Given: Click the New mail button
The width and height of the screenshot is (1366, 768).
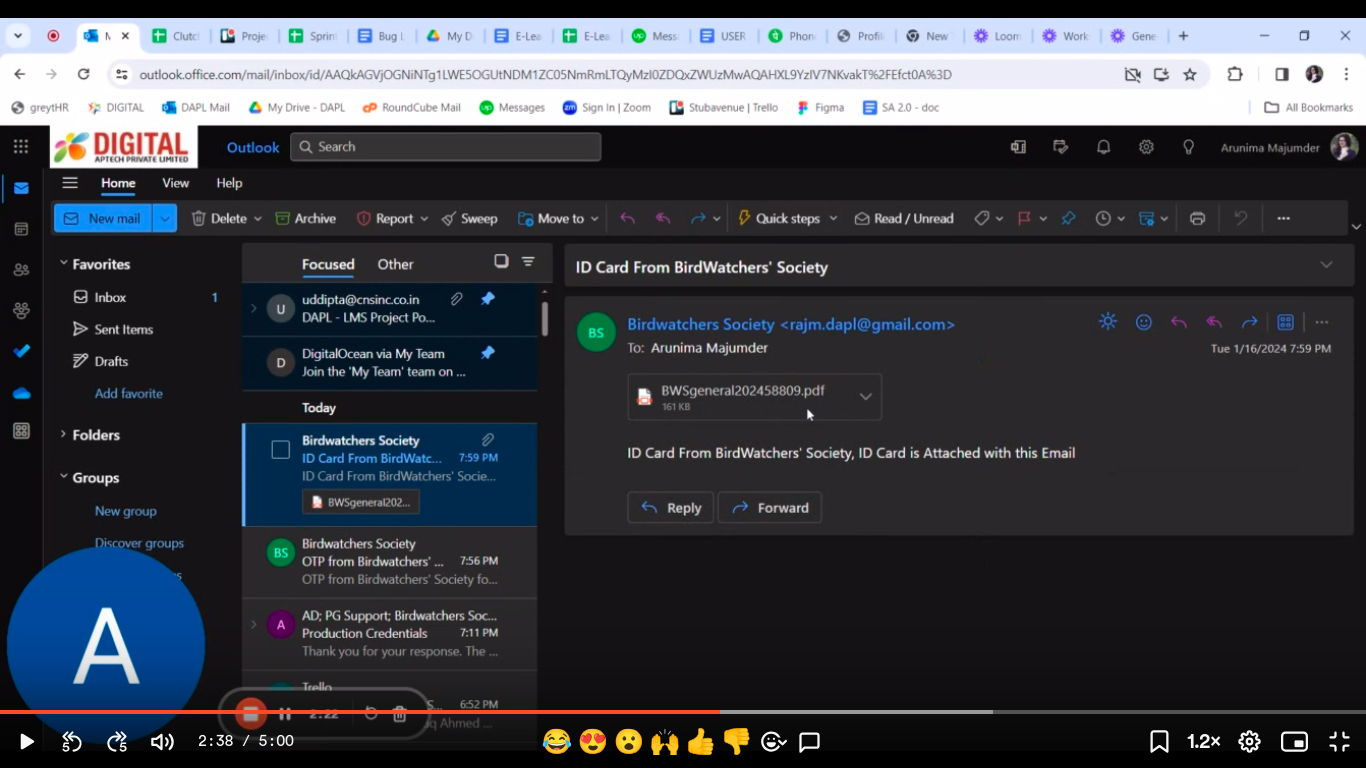Looking at the screenshot, I should pyautogui.click(x=103, y=218).
